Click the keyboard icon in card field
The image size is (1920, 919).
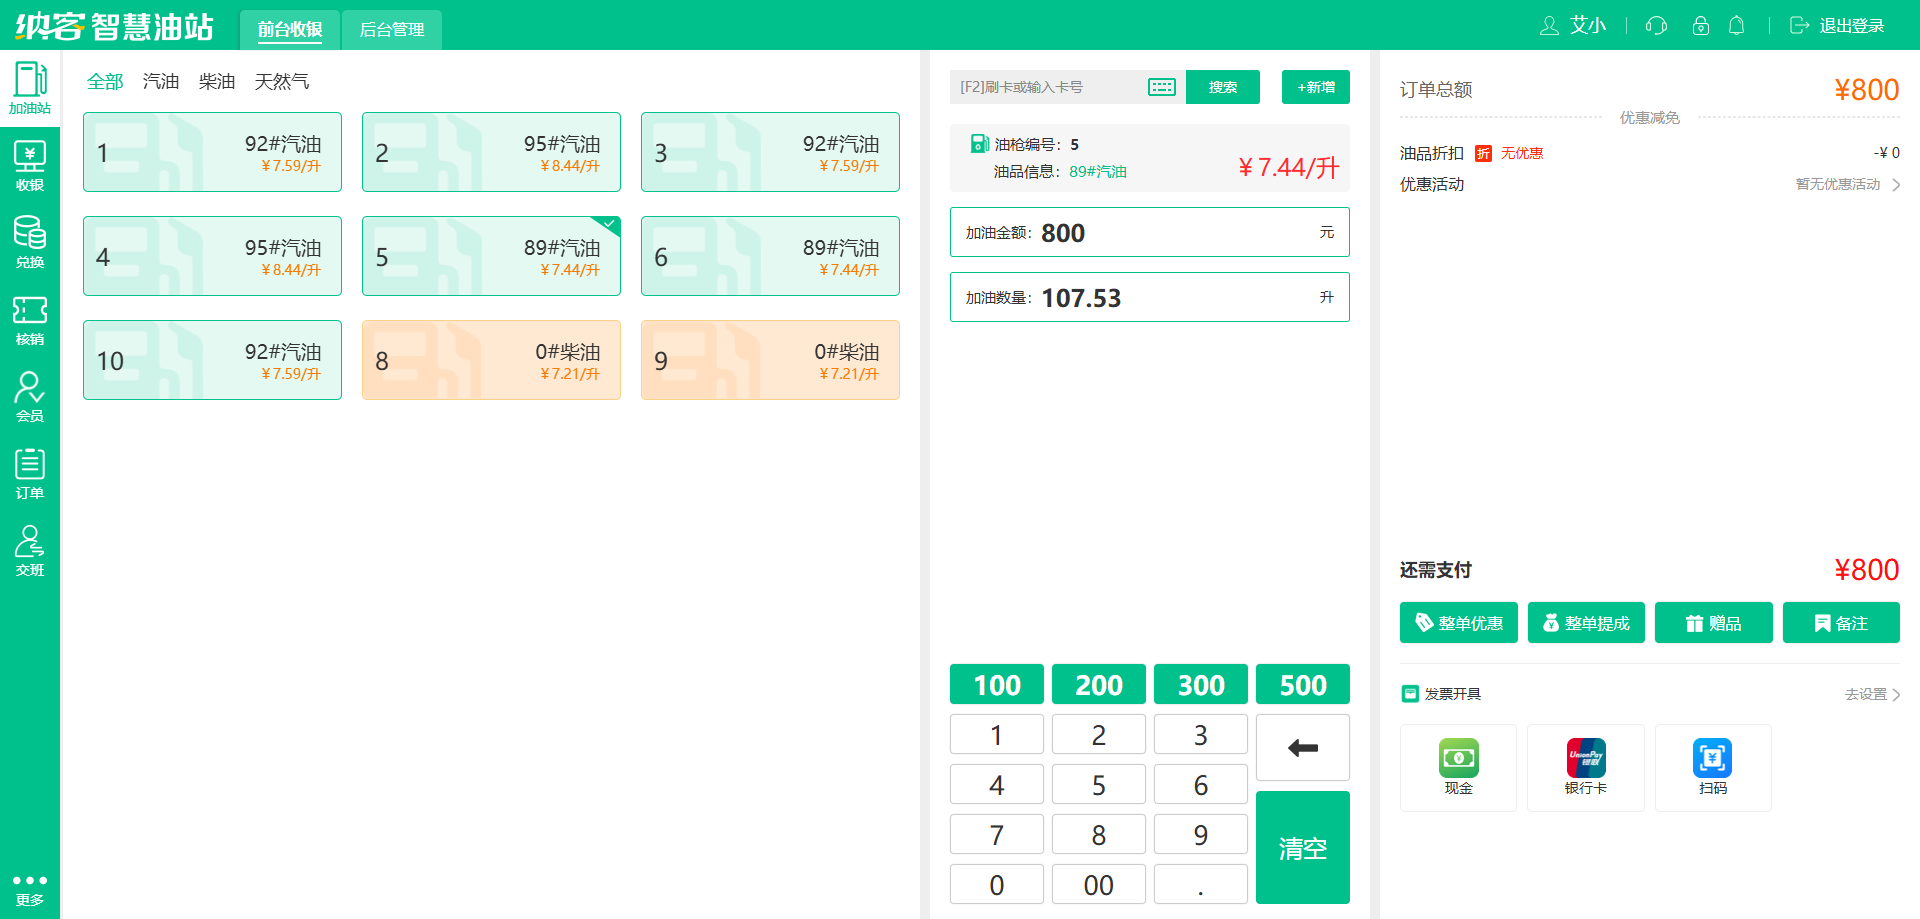[x=1162, y=87]
